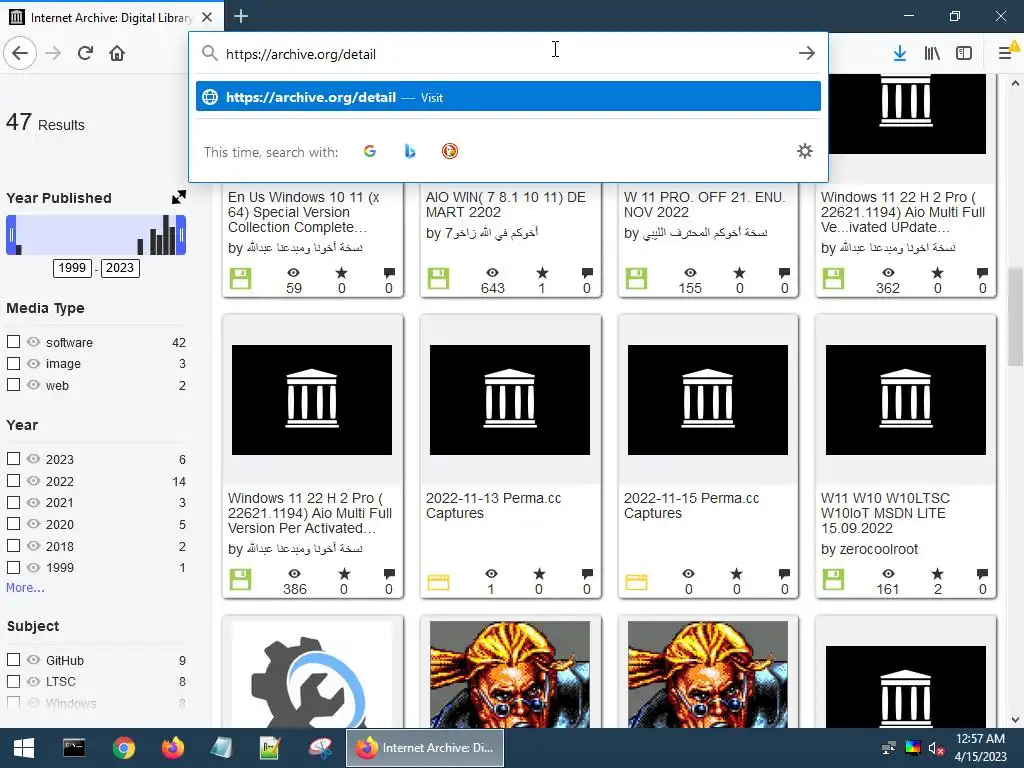The image size is (1024, 768).
Task: Open Command Prompt from taskbar
Action: 74,748
